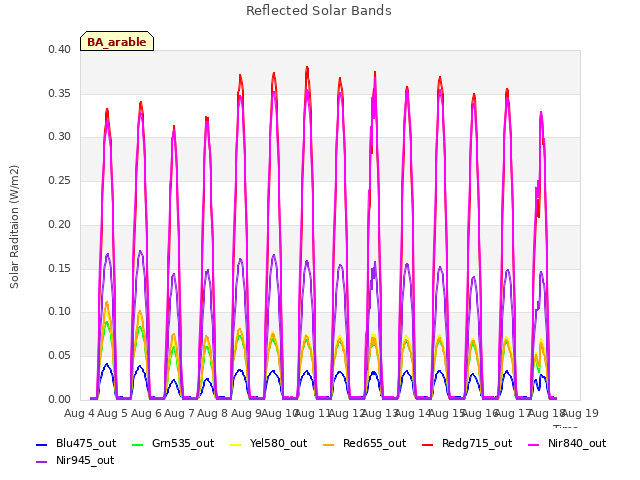Click the Red655_out legend orange swatch
The width and height of the screenshot is (640, 480).
click(x=329, y=444)
